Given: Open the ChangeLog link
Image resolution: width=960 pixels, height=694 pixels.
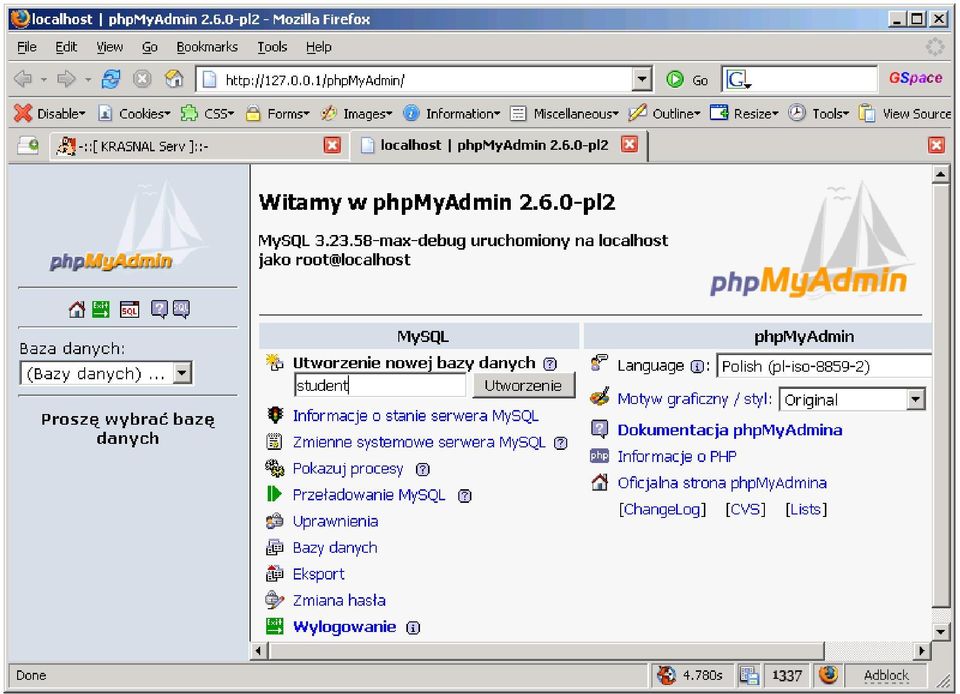Looking at the screenshot, I should click(662, 509).
